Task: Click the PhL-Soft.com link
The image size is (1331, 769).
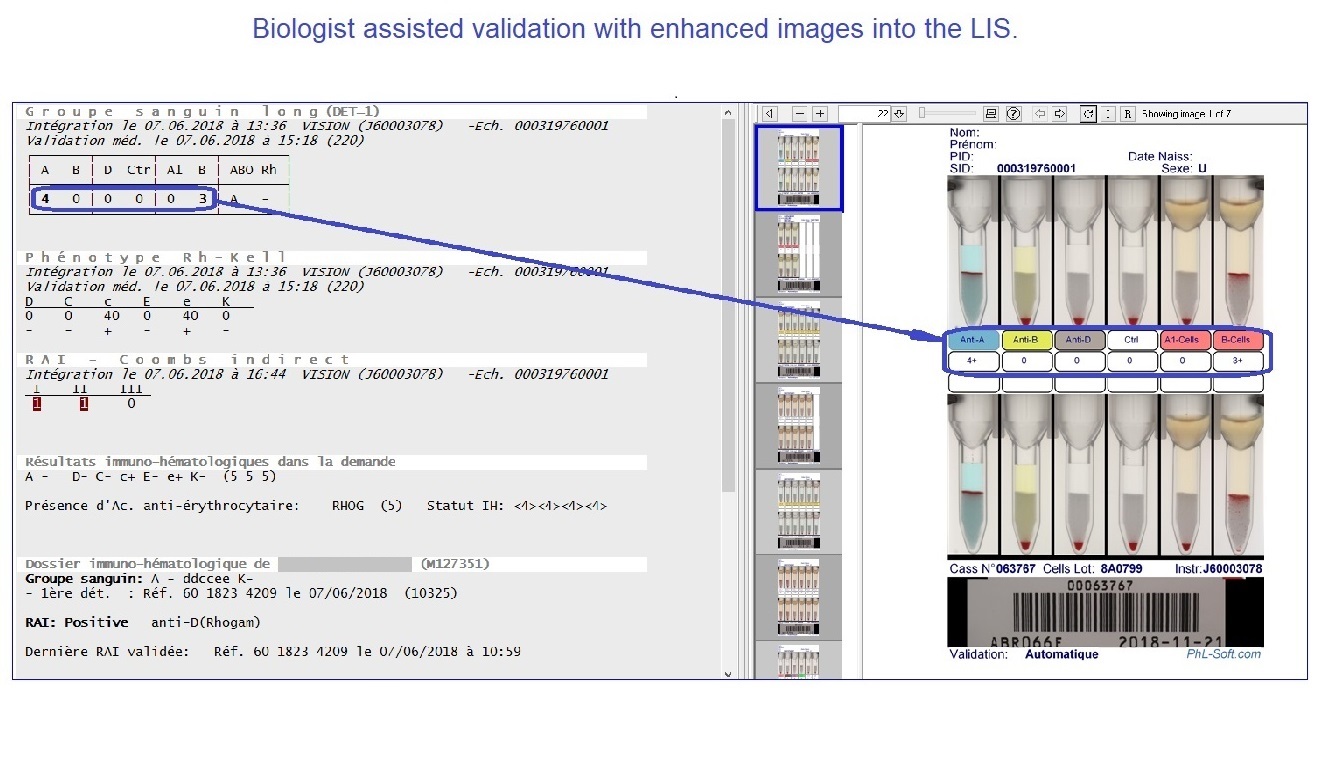Action: (1223, 654)
